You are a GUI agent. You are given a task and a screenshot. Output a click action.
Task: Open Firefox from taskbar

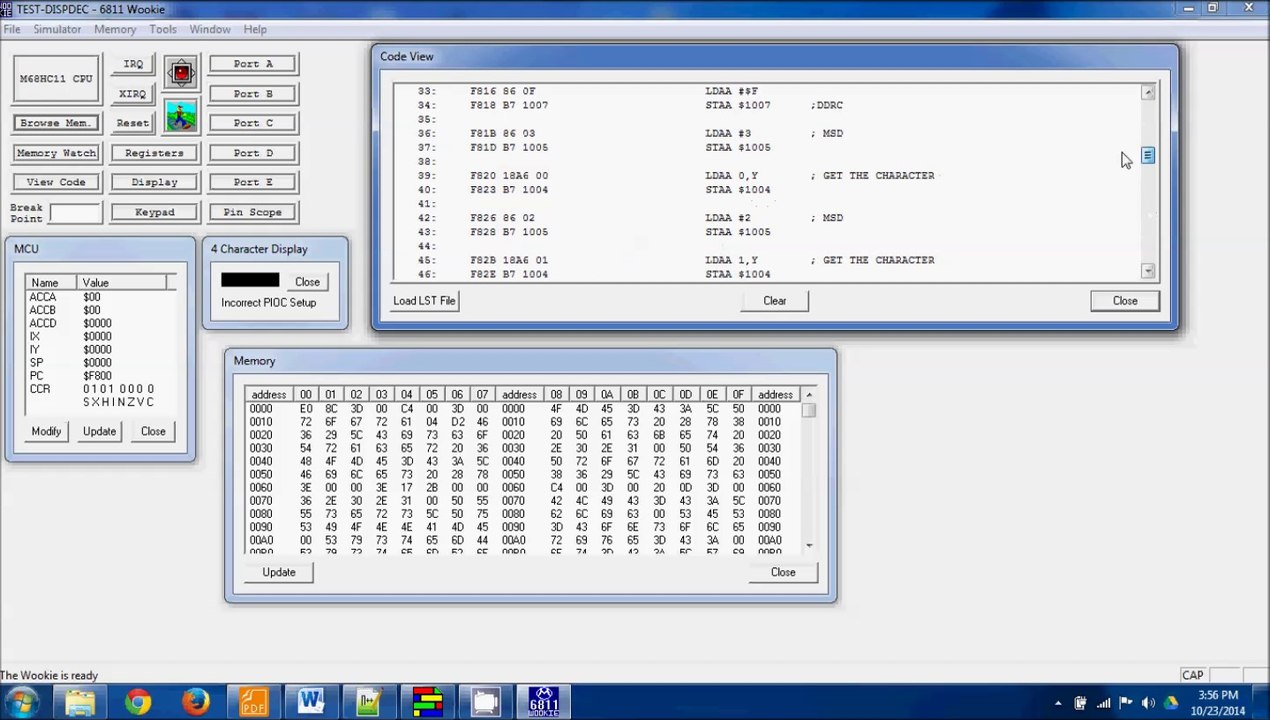(x=196, y=702)
